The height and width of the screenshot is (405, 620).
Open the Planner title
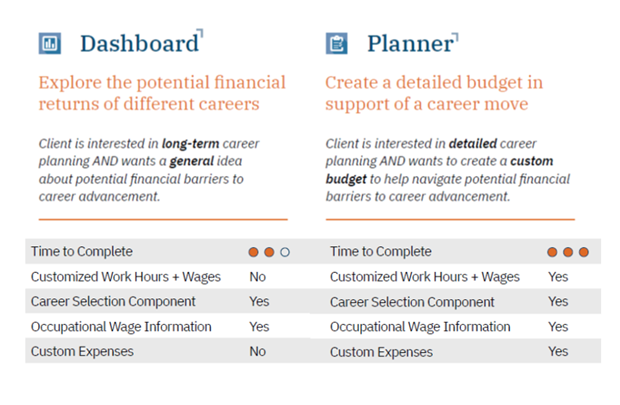click(410, 44)
